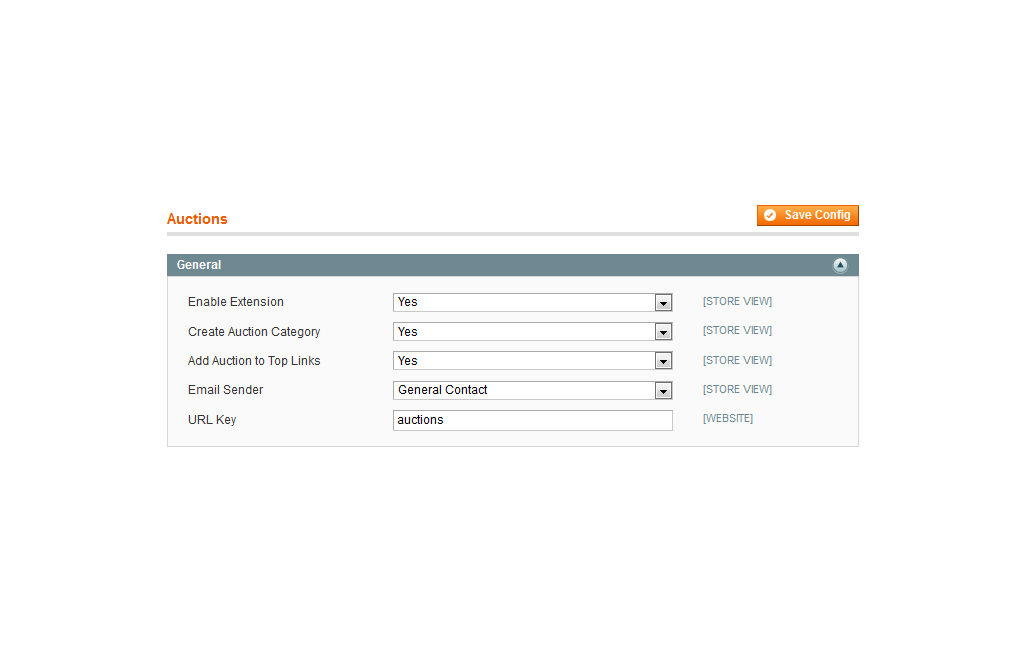Click the Enable Extension label
Screen dimensions: 1024x650
(x=236, y=302)
